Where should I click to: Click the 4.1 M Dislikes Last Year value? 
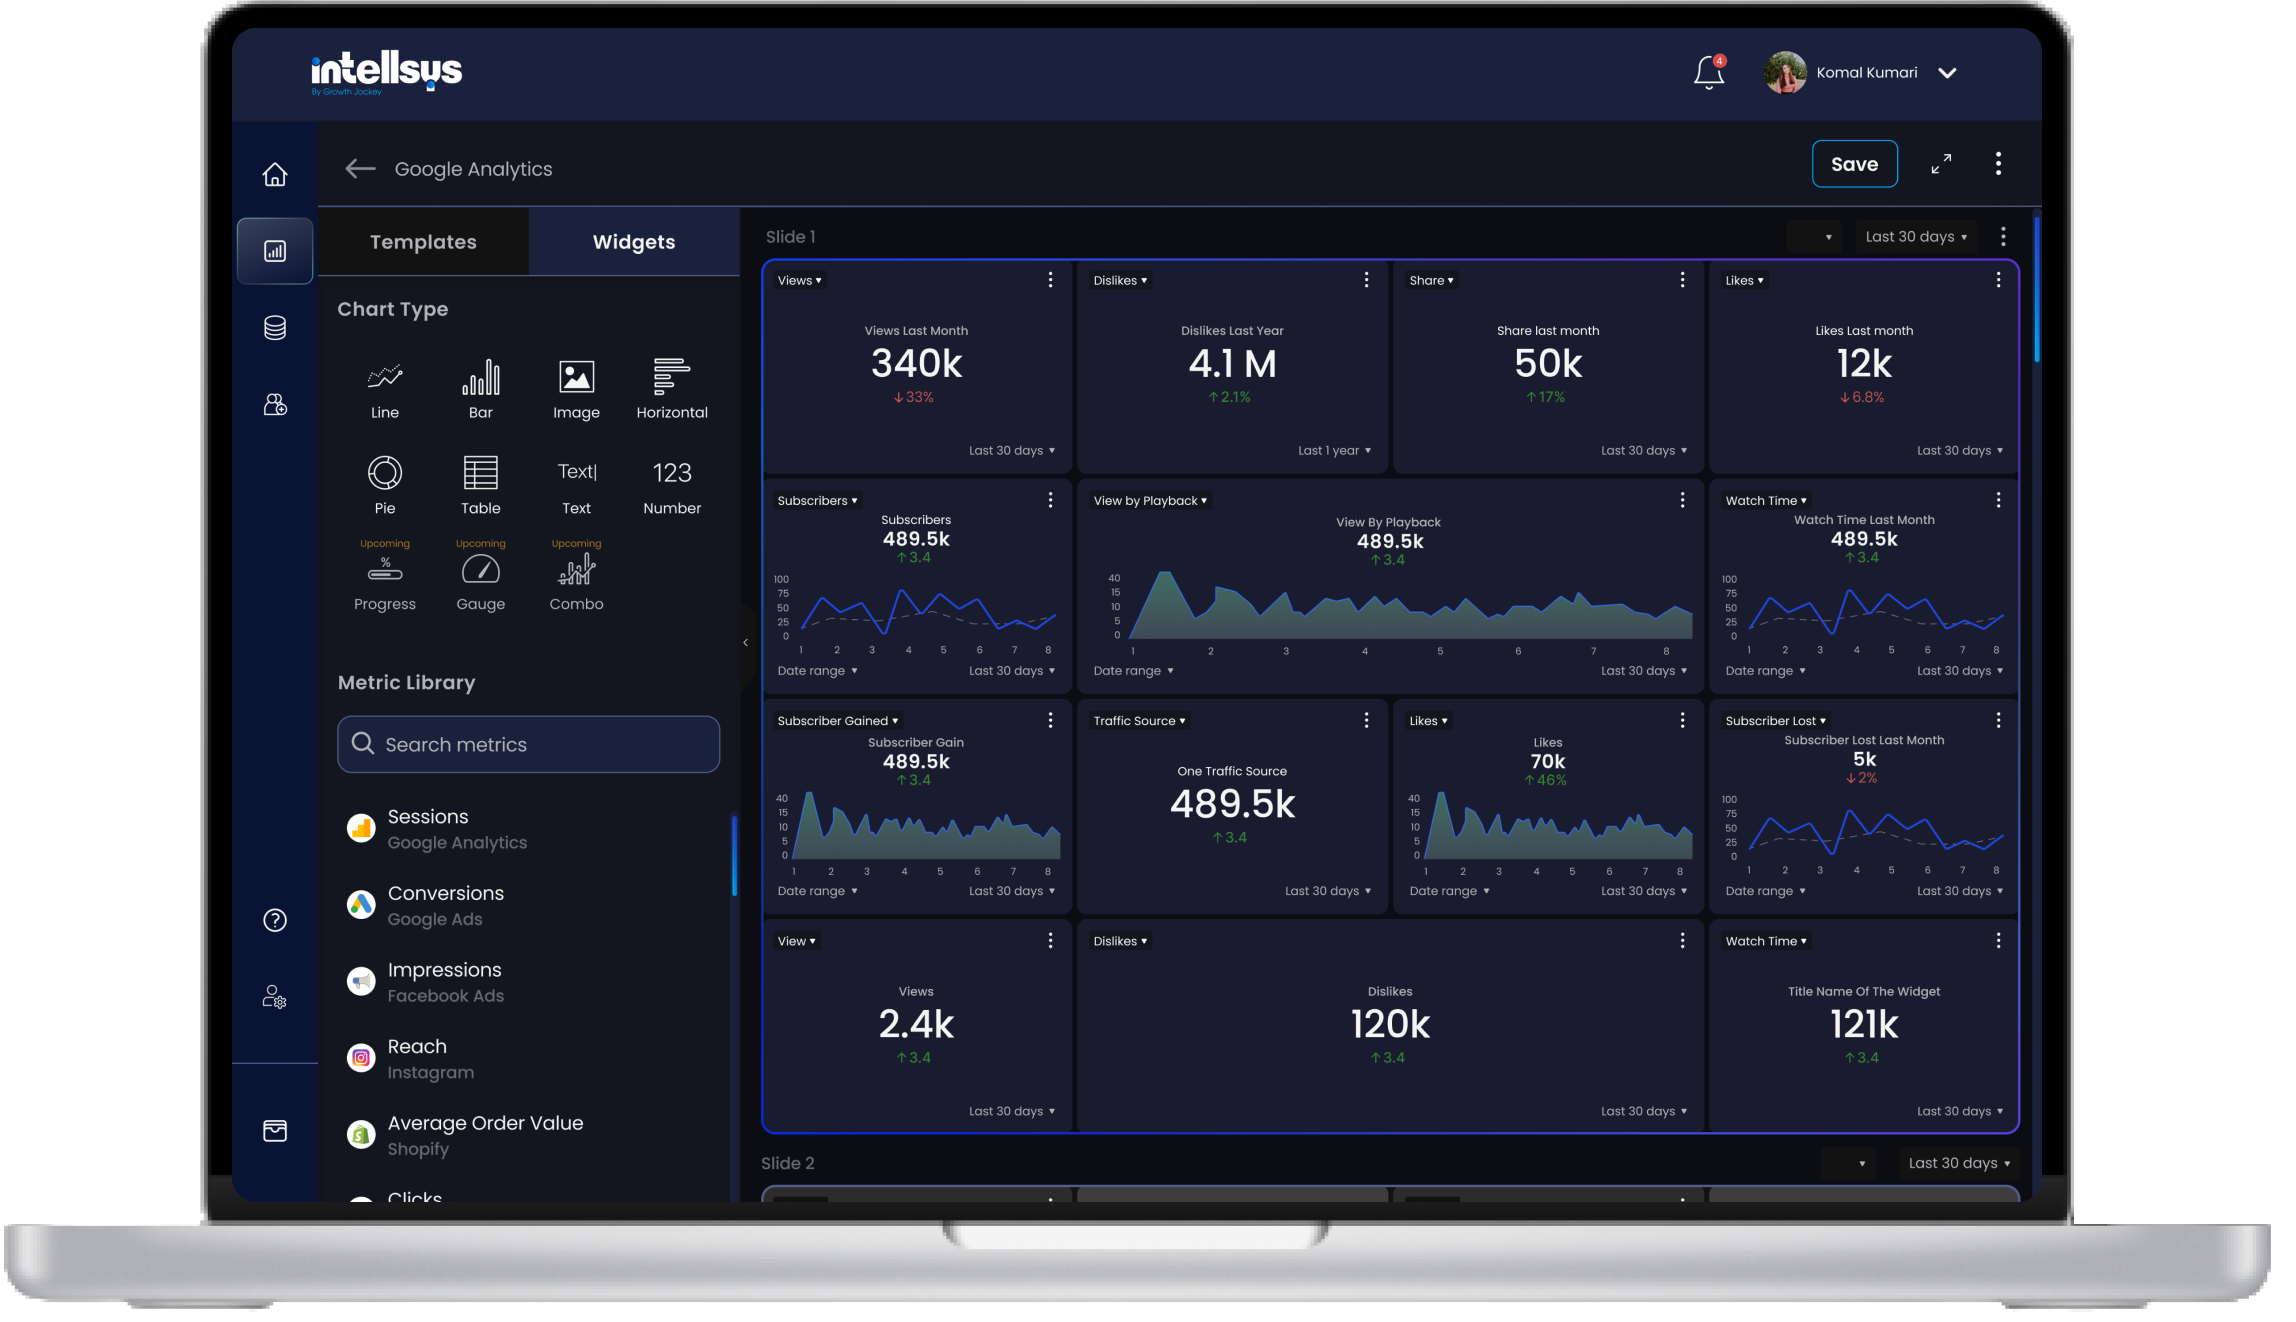[1232, 363]
